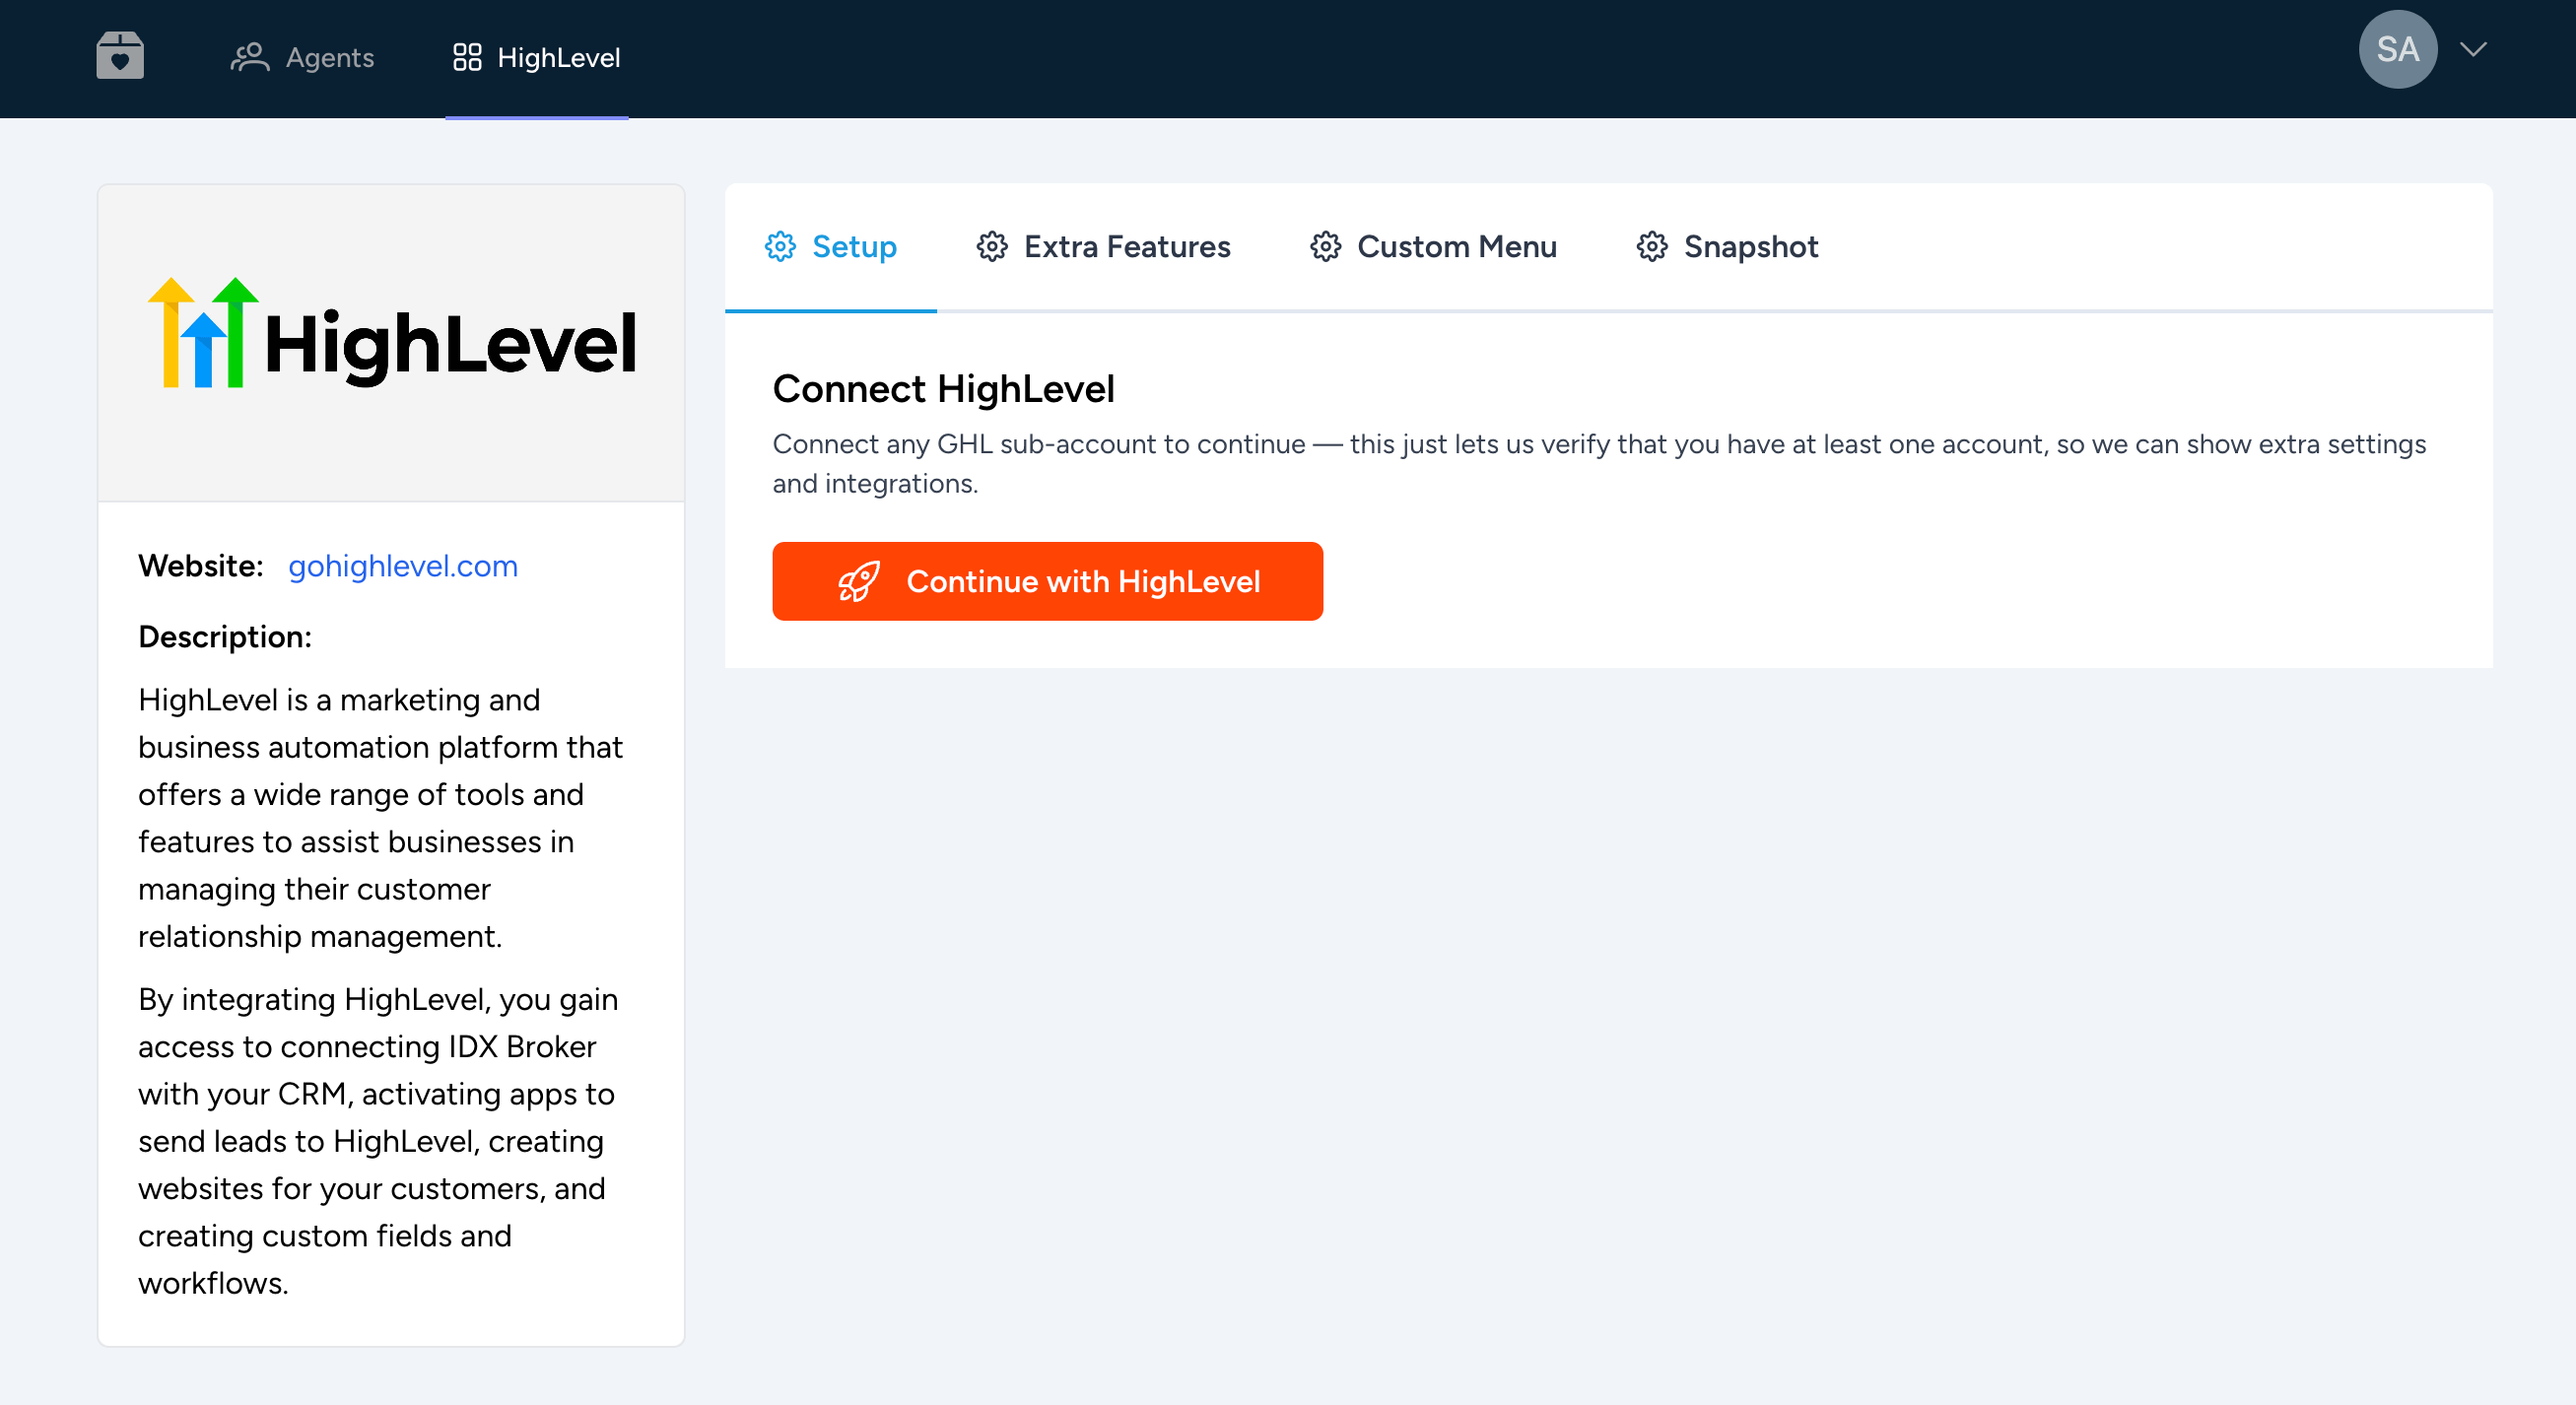Click the Connect HighLevel heading
Screen dimensions: 2576x1405
point(942,389)
